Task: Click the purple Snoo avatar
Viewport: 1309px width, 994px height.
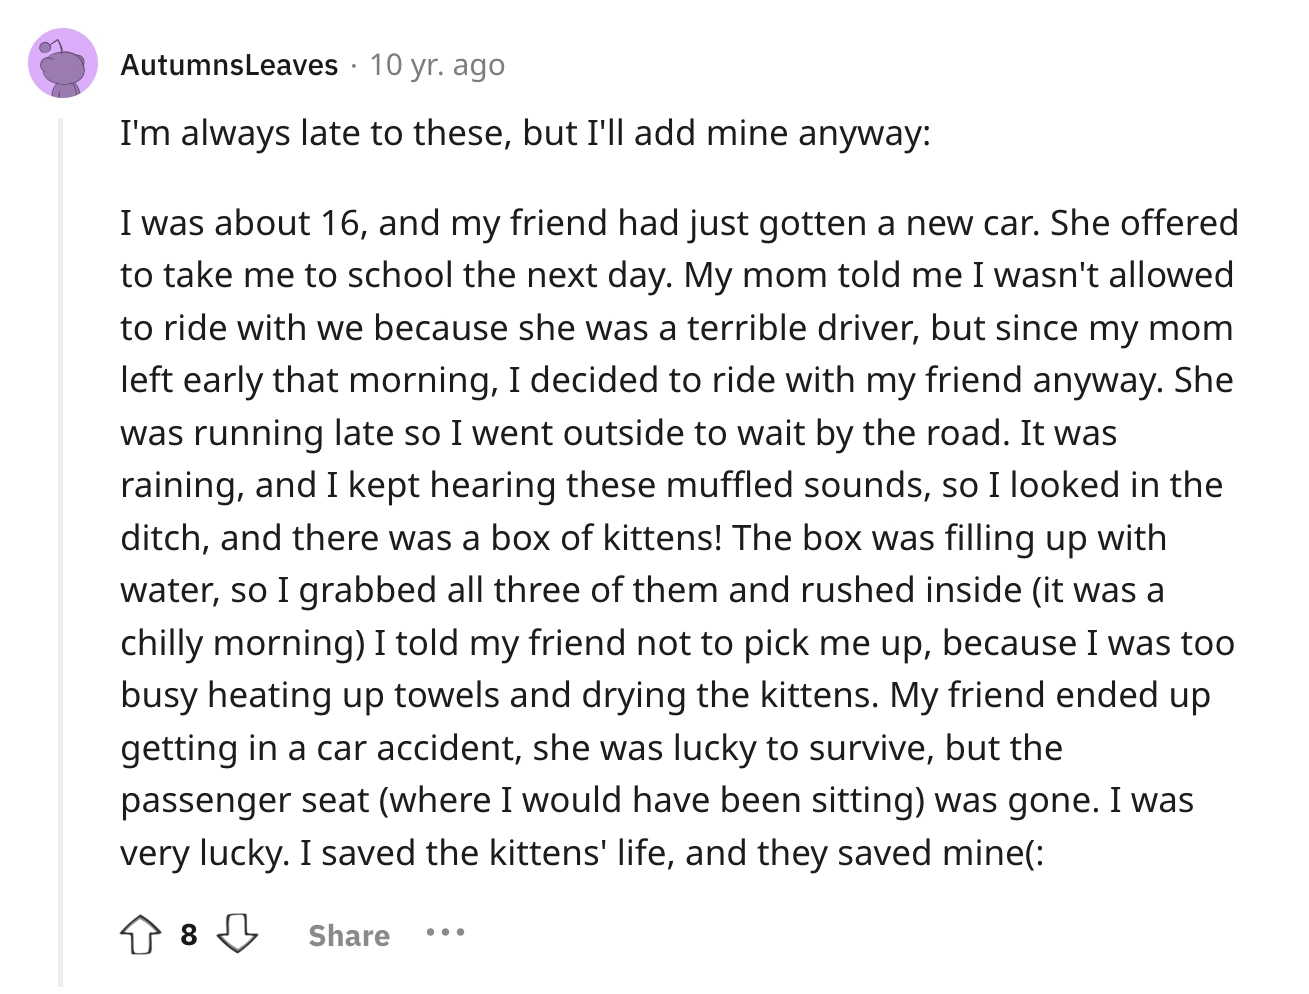Action: coord(63,64)
